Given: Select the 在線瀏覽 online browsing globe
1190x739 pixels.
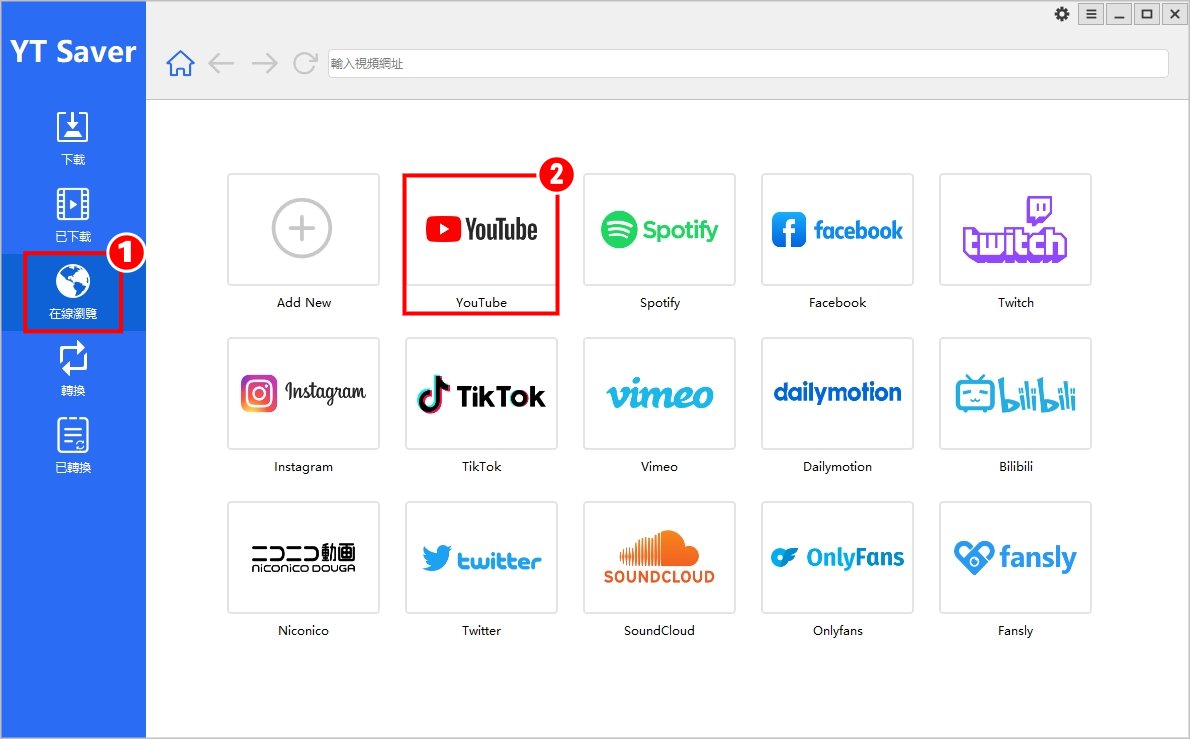Looking at the screenshot, I should coord(73,292).
